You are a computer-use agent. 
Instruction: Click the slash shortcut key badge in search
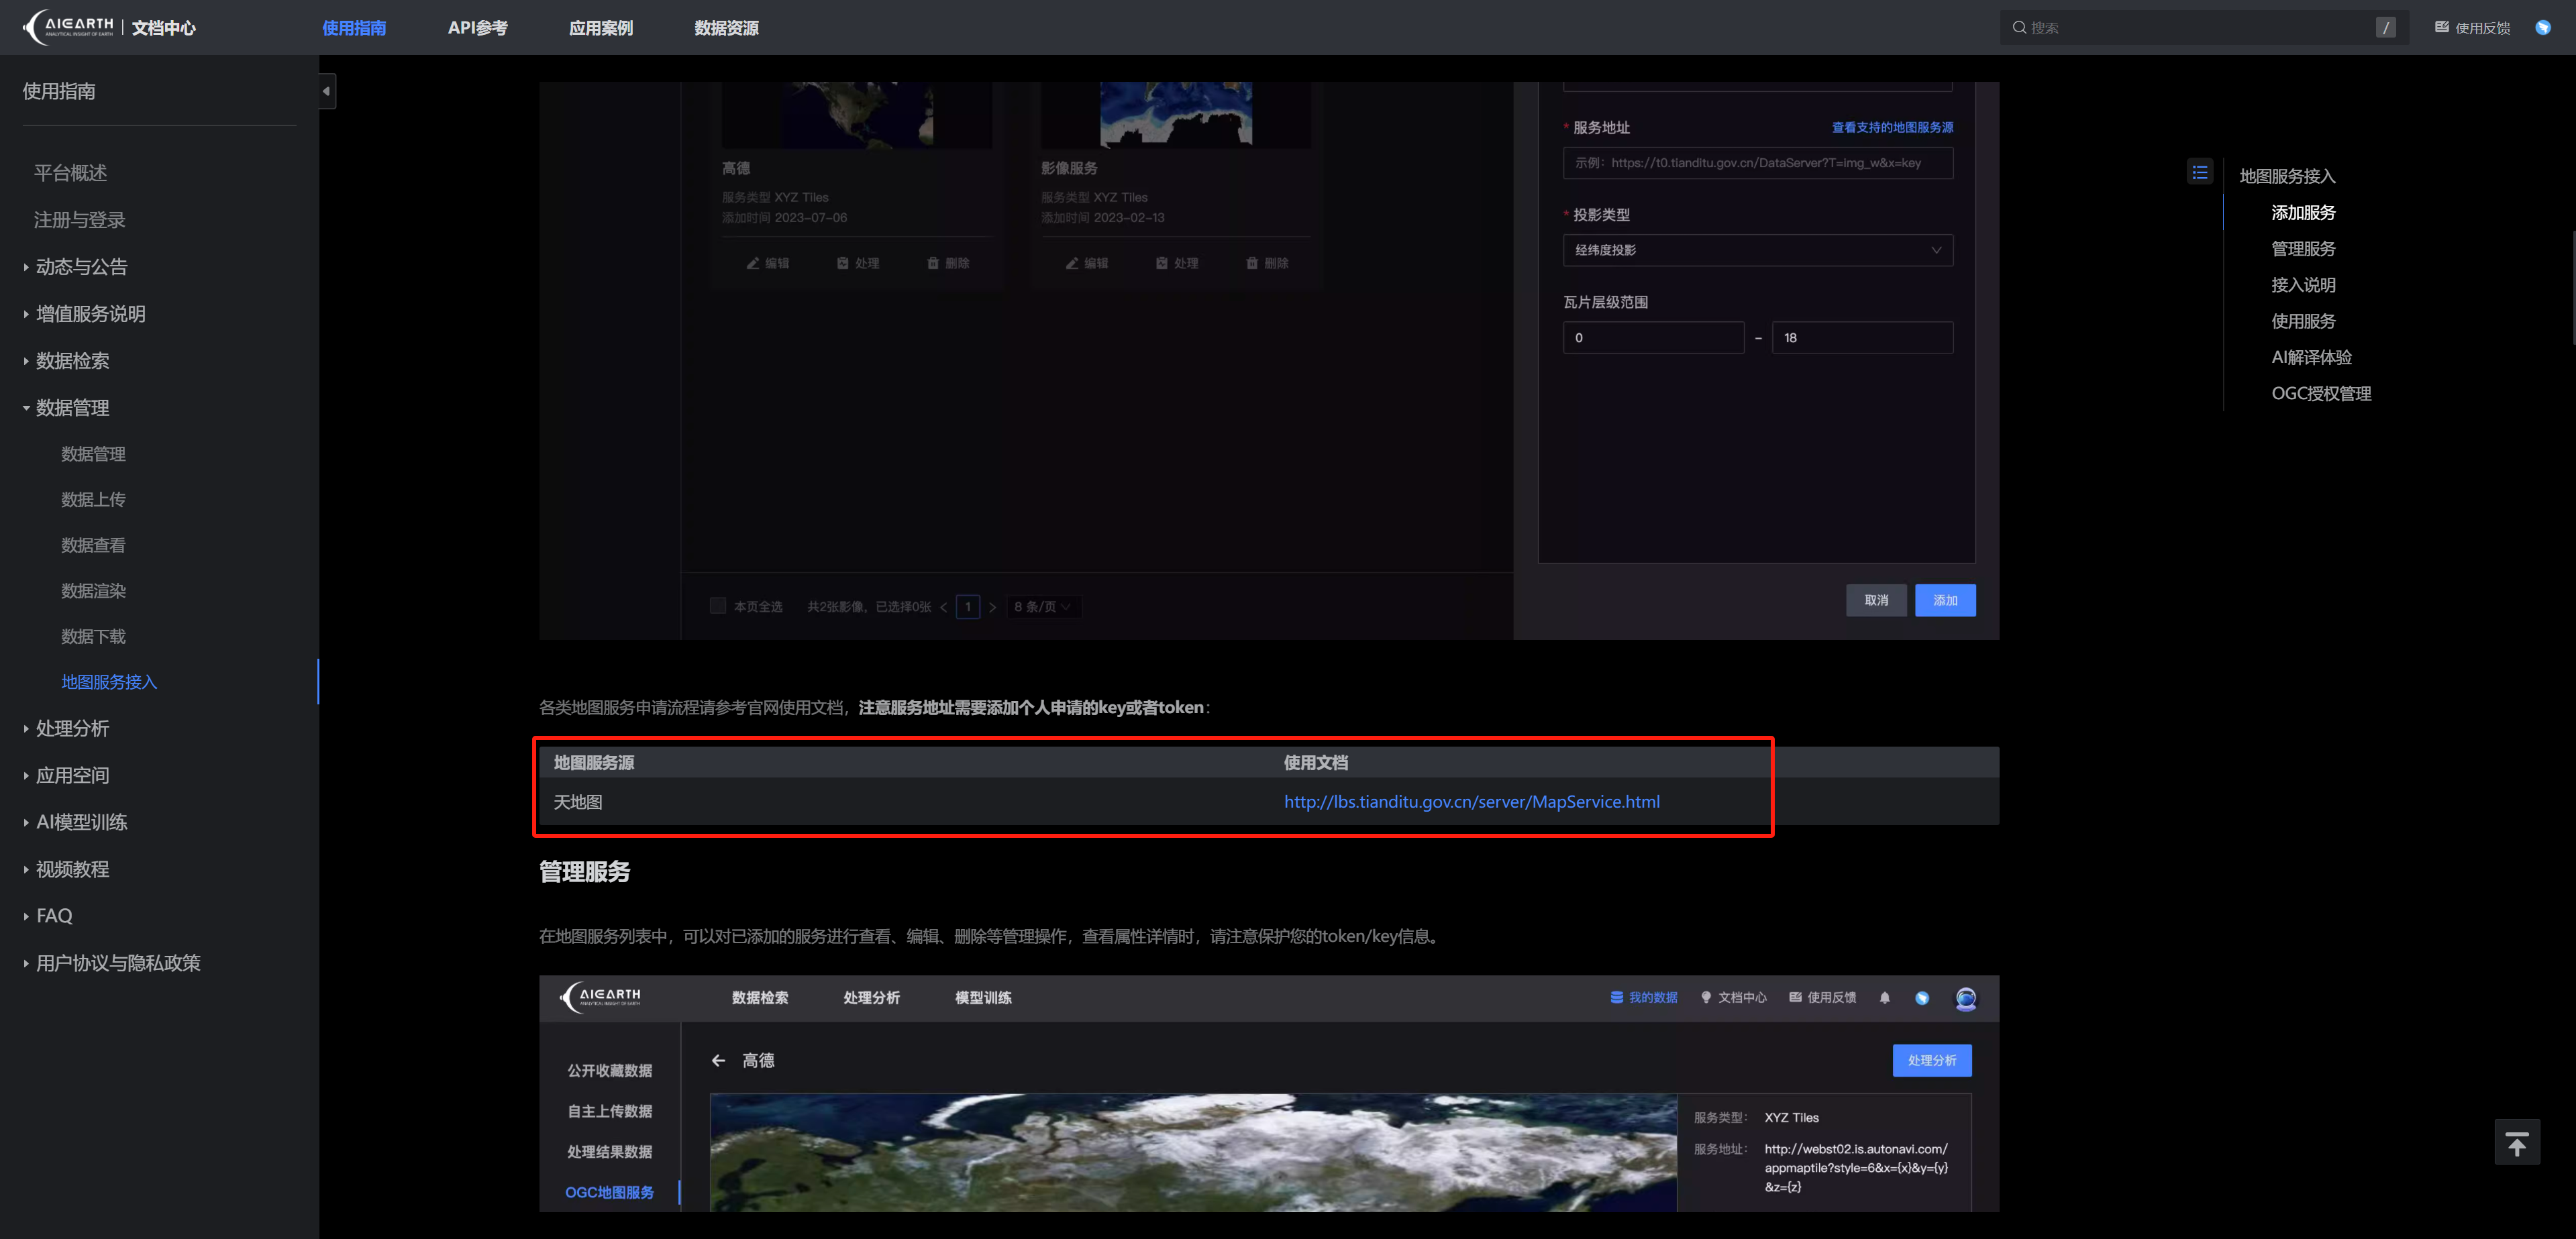2385,28
